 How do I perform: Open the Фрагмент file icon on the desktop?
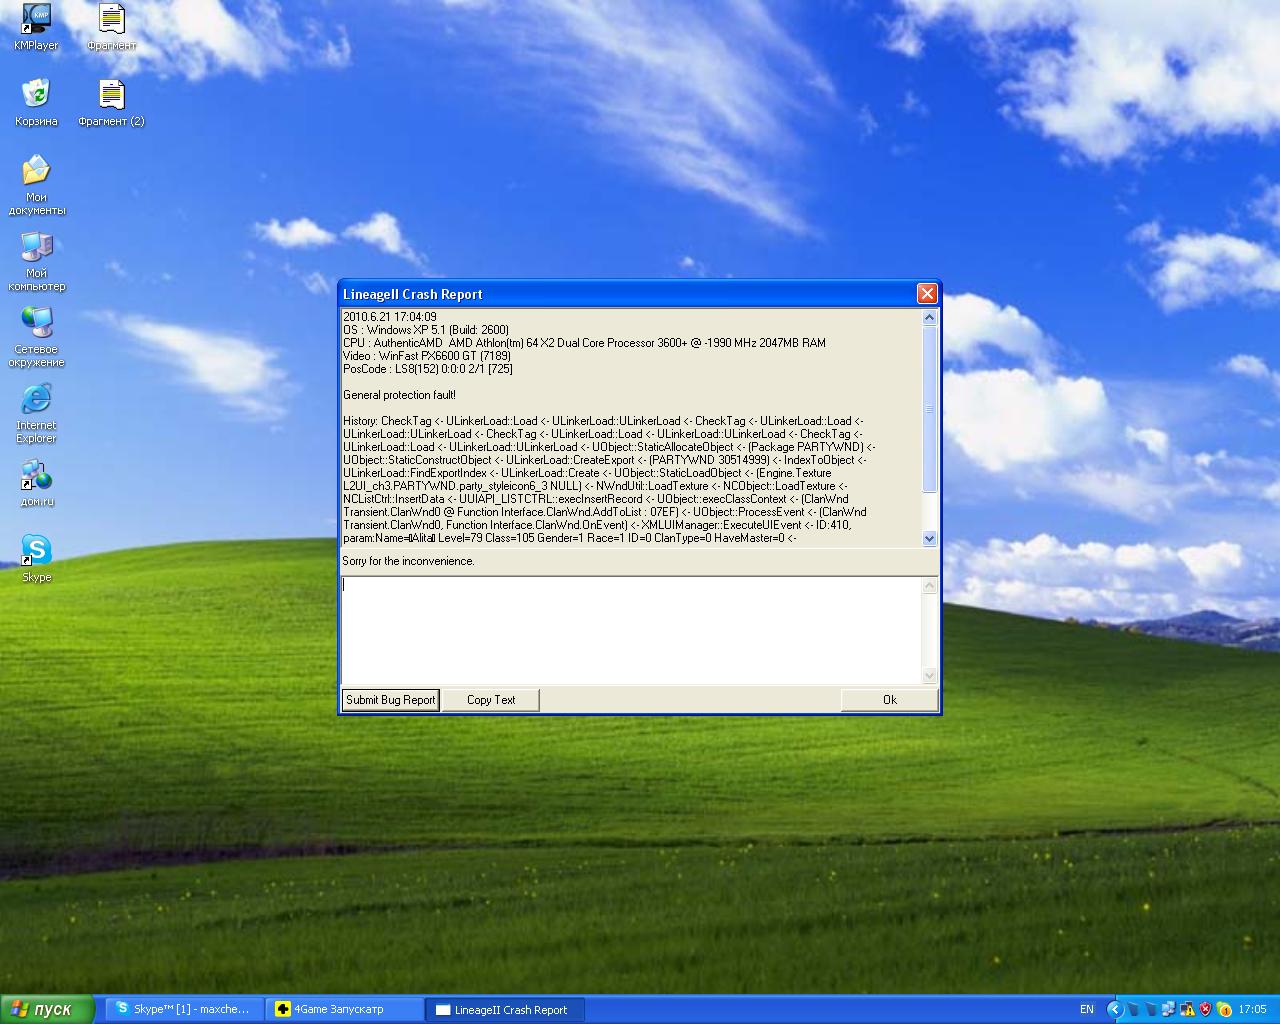coord(111,28)
